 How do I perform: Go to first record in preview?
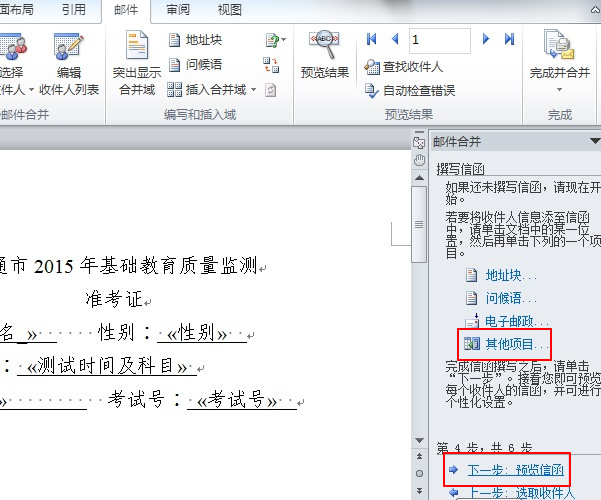point(372,40)
